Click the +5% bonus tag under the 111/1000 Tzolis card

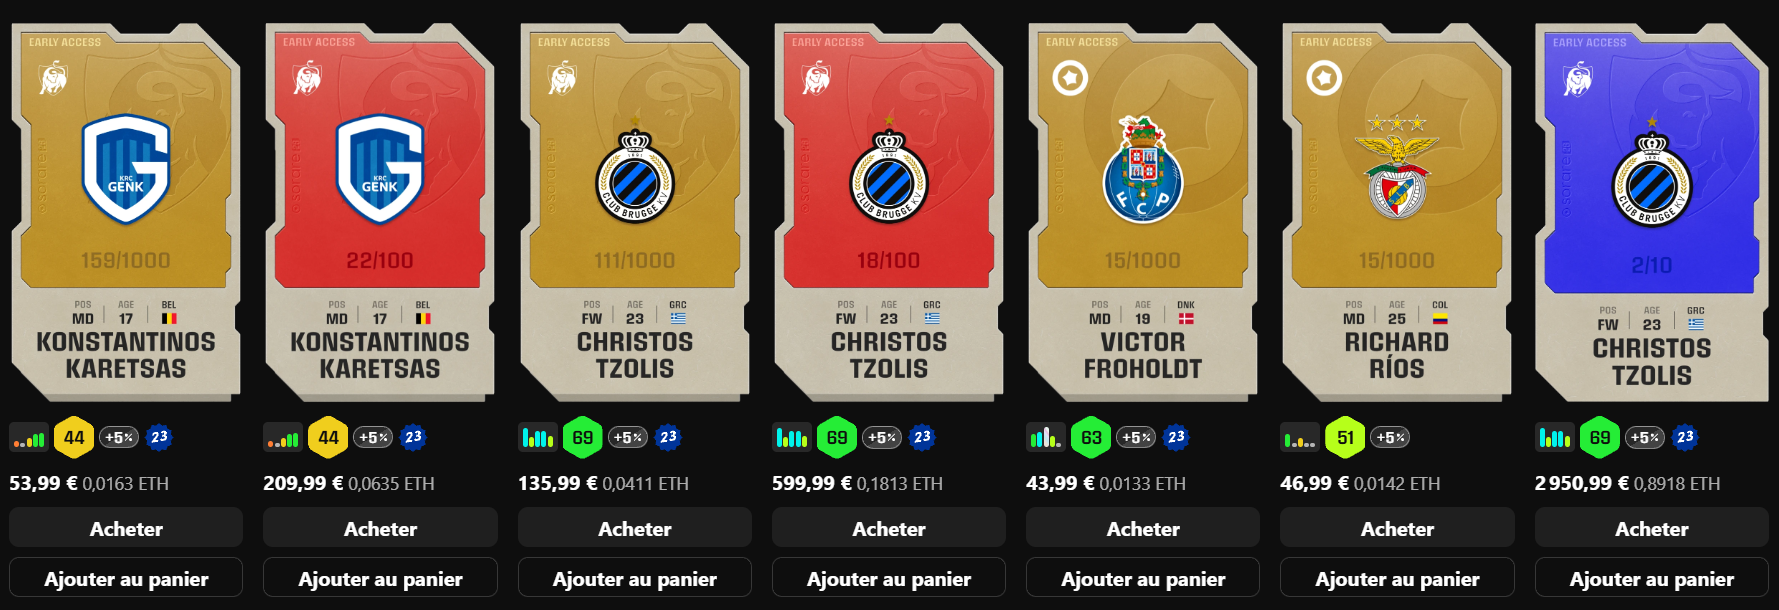click(x=628, y=437)
